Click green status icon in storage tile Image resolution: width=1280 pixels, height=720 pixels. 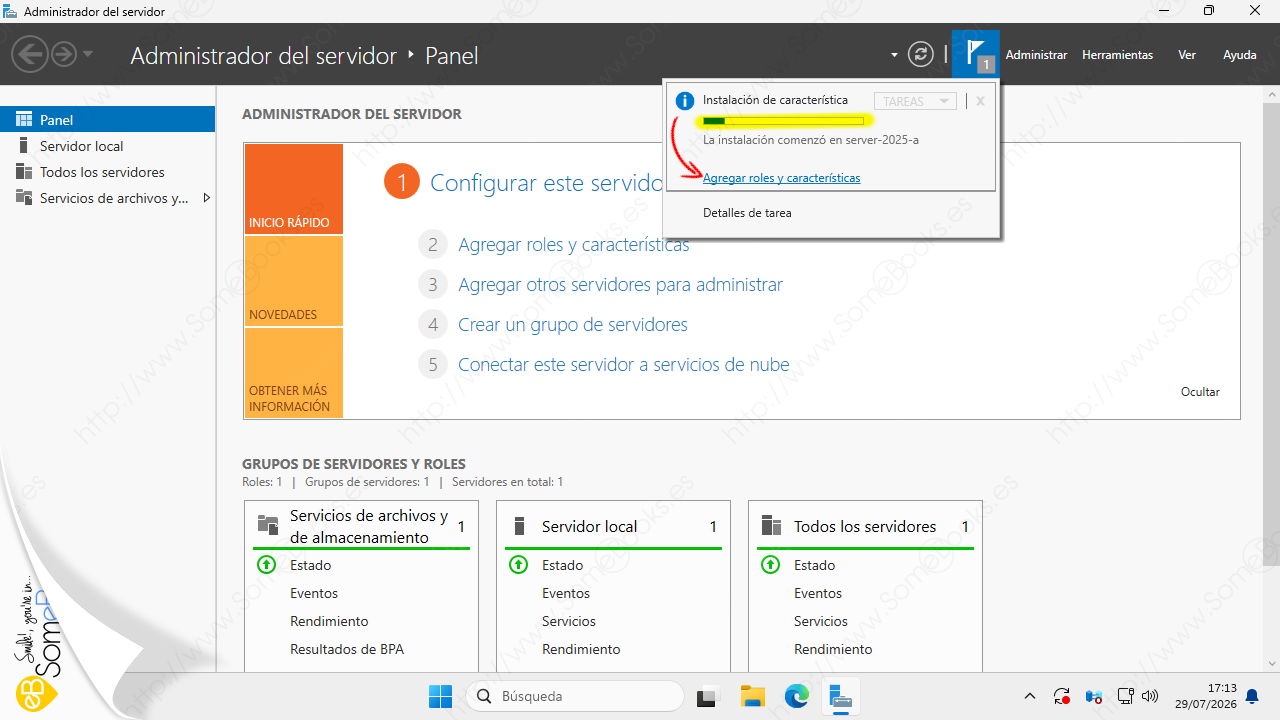[x=266, y=565]
